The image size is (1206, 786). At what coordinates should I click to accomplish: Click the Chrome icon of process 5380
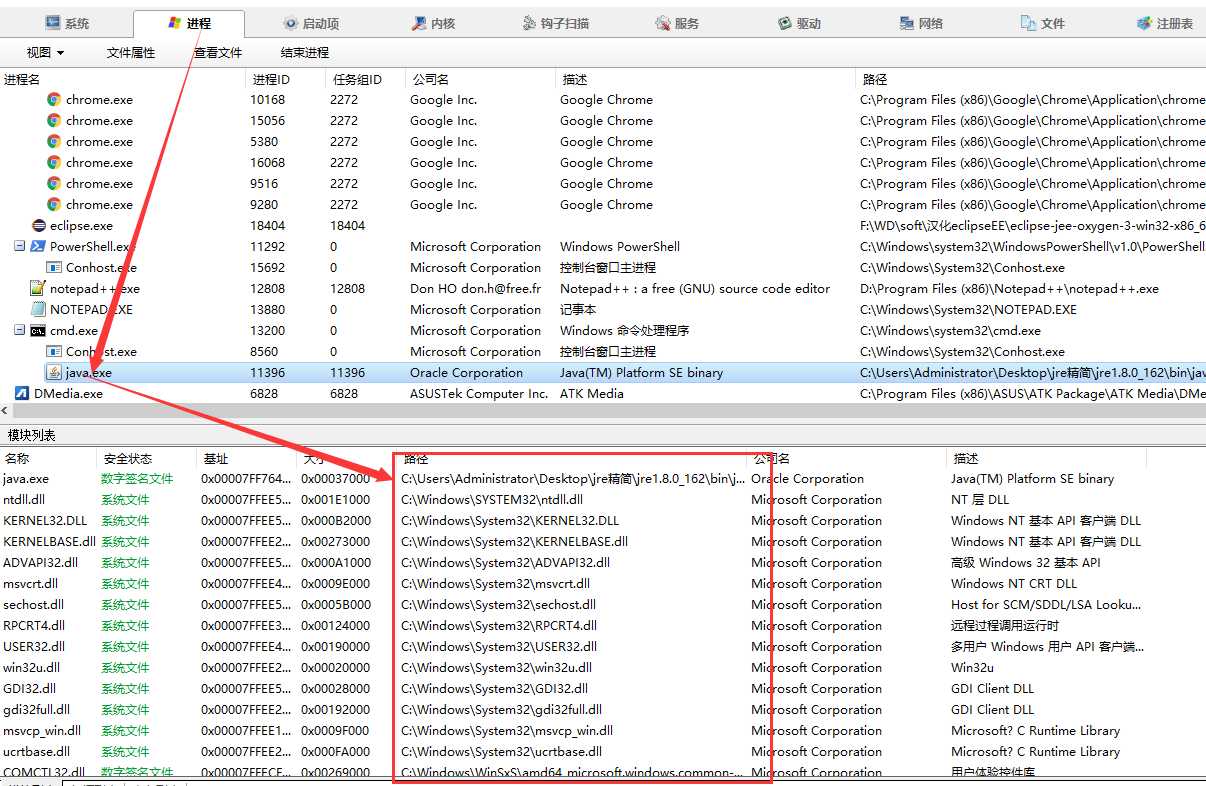pos(54,142)
